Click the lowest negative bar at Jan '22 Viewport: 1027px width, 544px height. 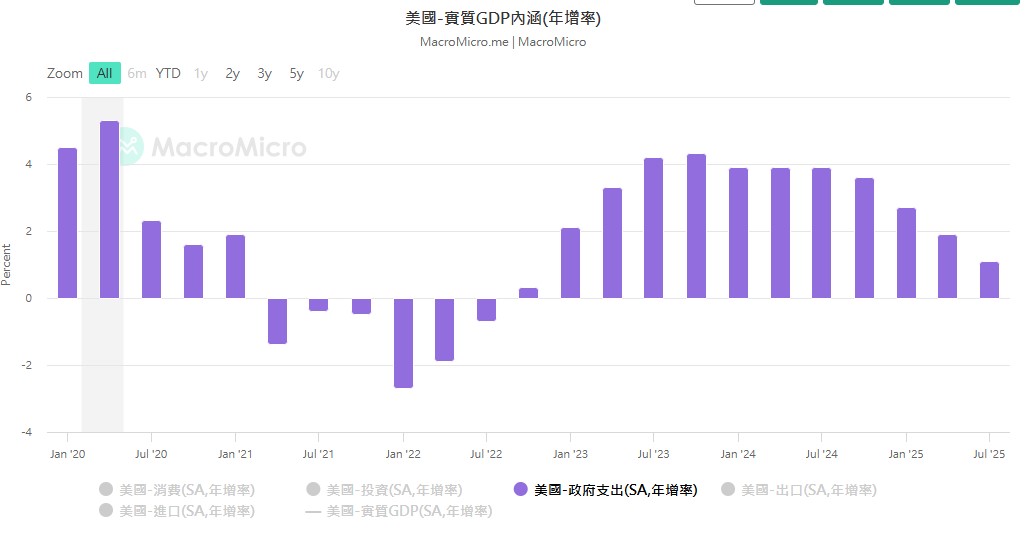[x=403, y=342]
